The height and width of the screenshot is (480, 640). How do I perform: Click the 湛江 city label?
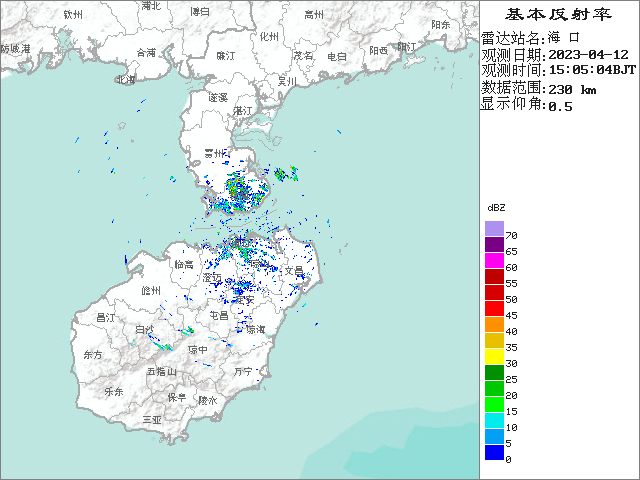[243, 111]
